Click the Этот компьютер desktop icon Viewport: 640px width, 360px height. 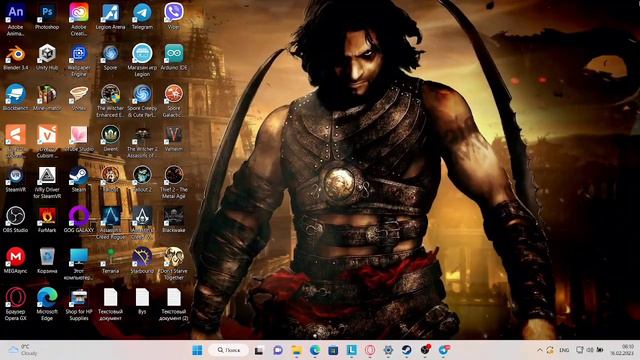point(79,263)
